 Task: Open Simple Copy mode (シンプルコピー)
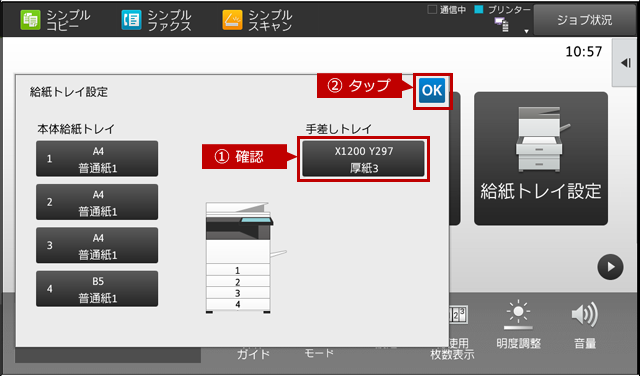[56, 20]
